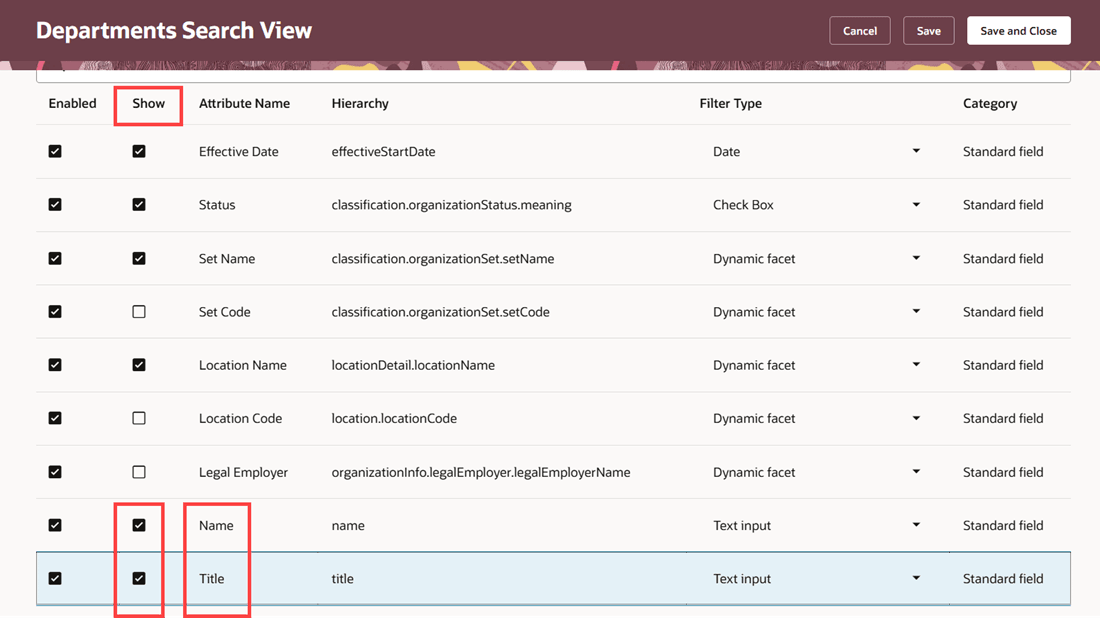This screenshot has height=618, width=1100.
Task: Toggle Show checkbox for Set Name
Action: (x=139, y=258)
